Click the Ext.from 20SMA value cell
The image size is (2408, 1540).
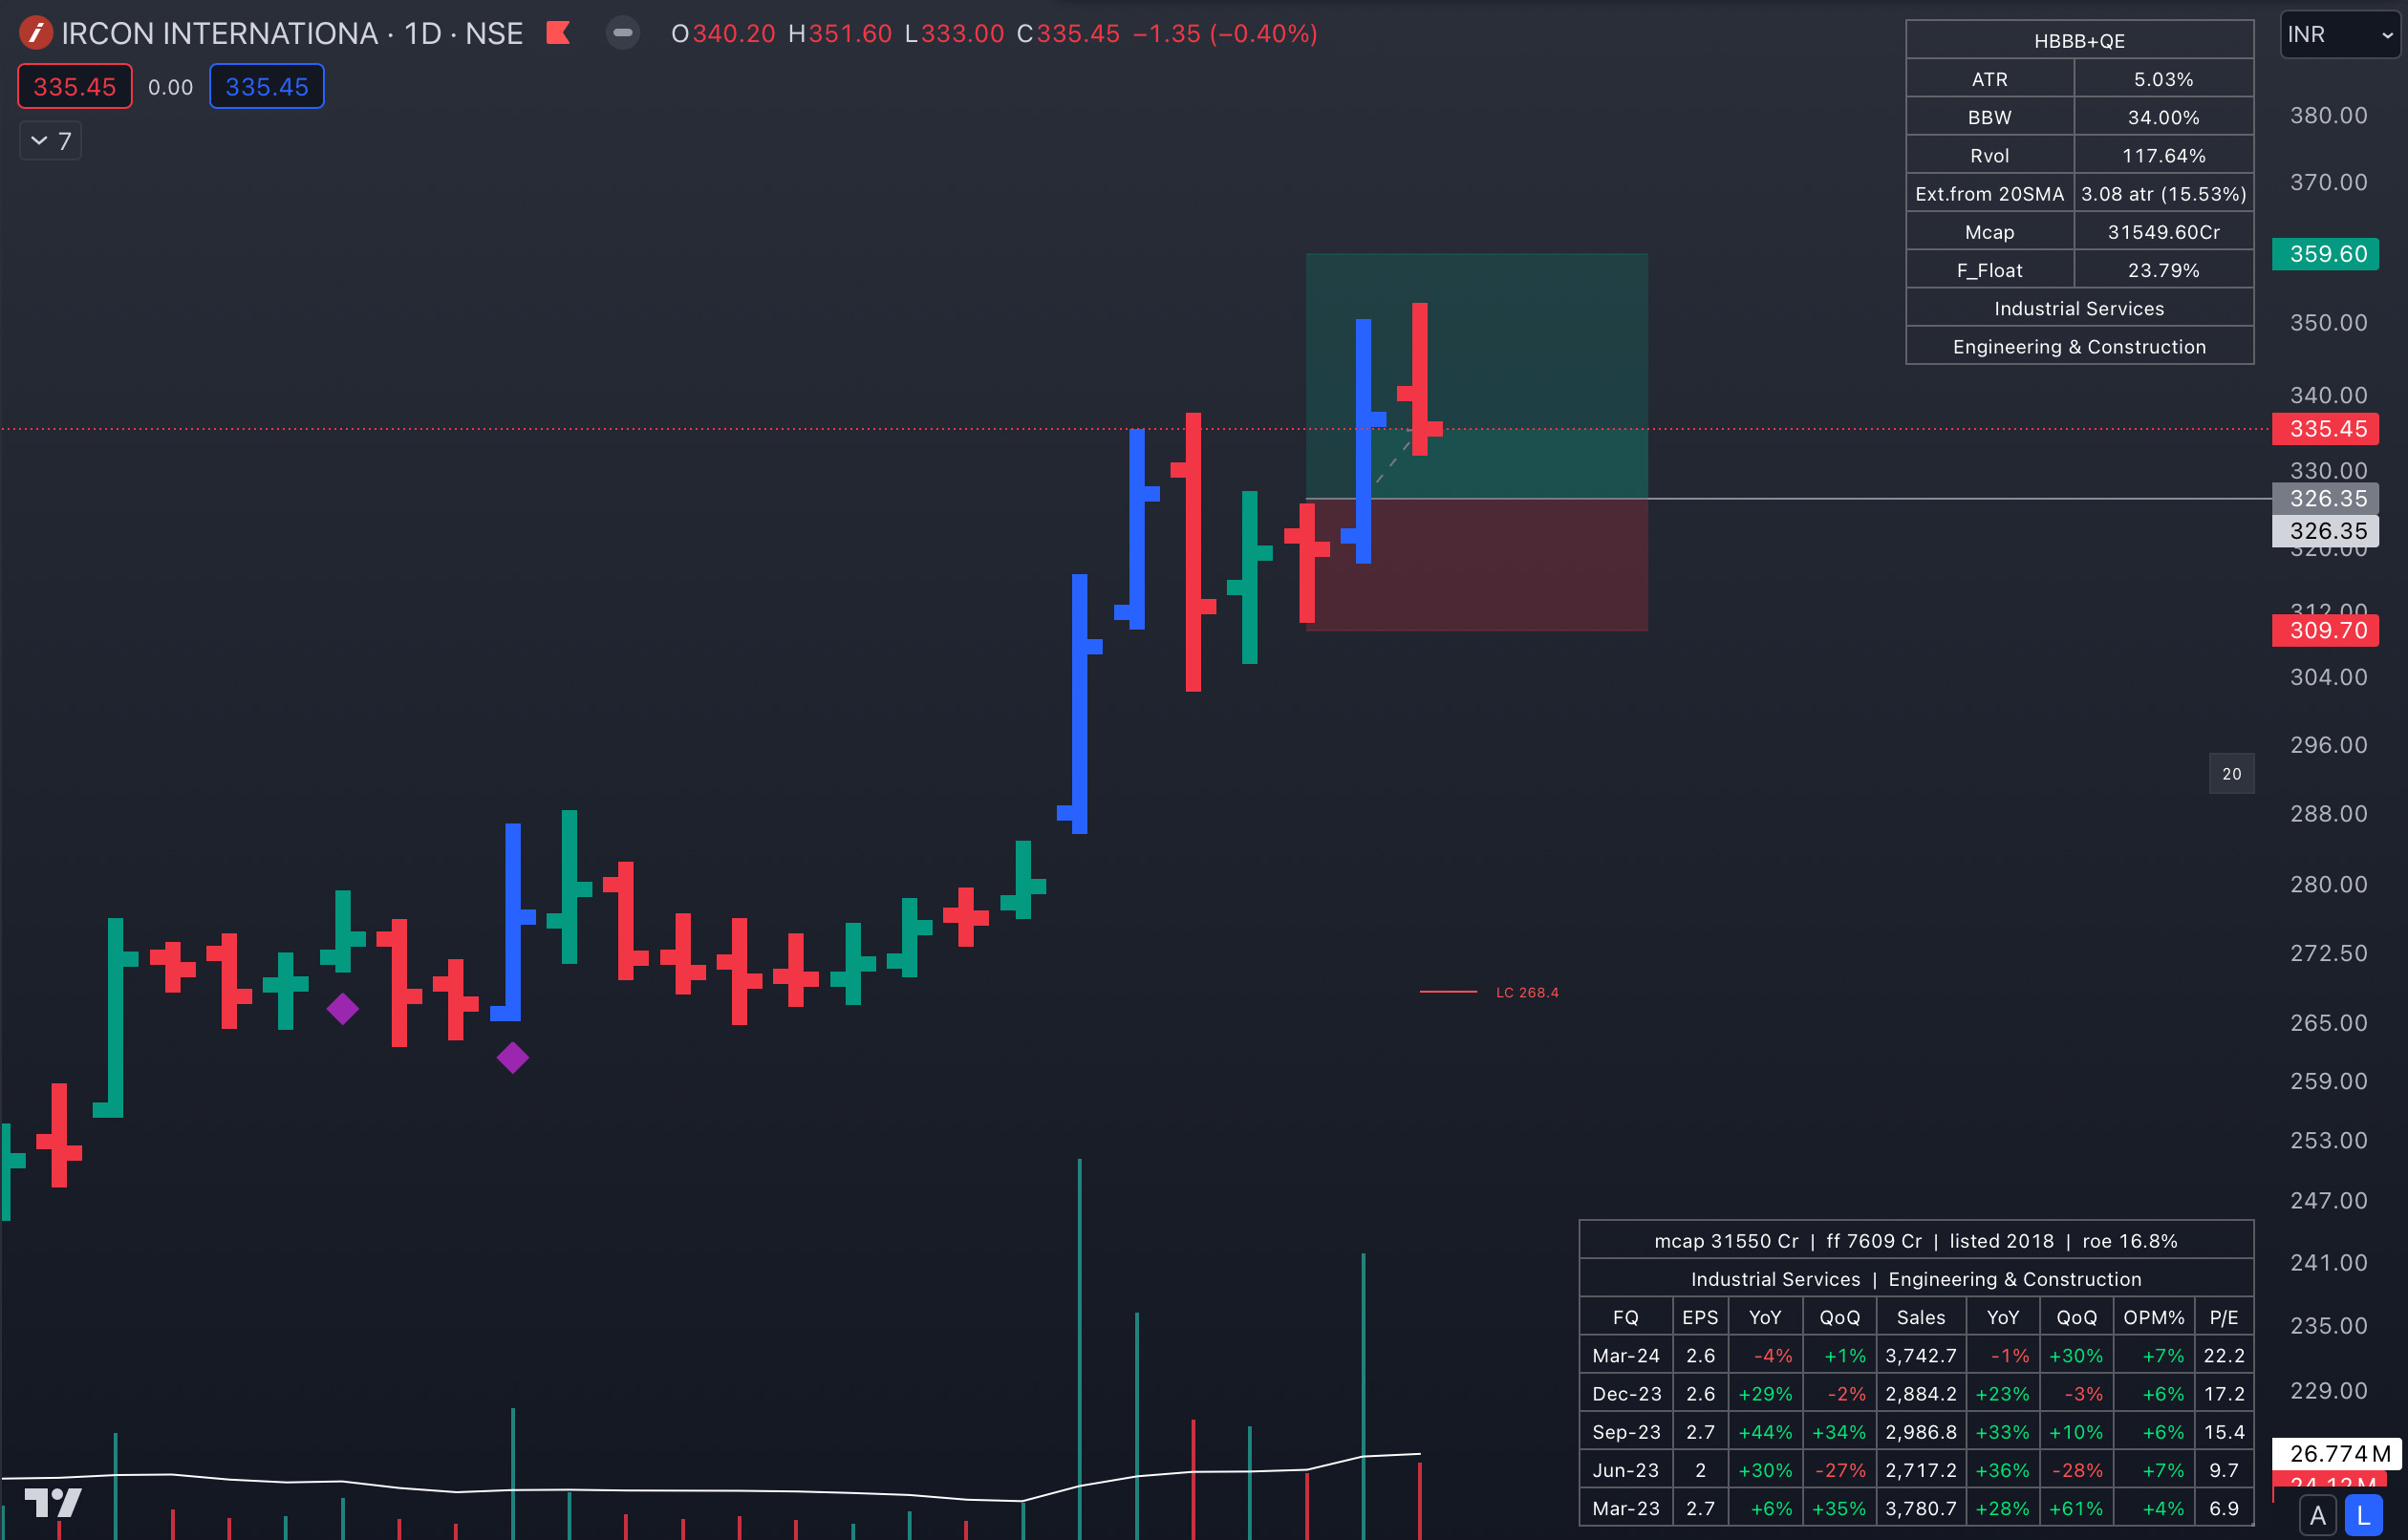(x=2163, y=194)
